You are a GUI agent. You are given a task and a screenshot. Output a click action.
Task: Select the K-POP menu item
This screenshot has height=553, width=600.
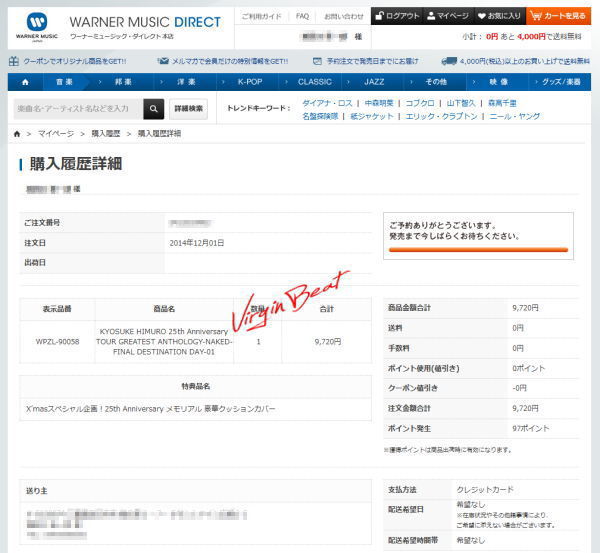250,82
